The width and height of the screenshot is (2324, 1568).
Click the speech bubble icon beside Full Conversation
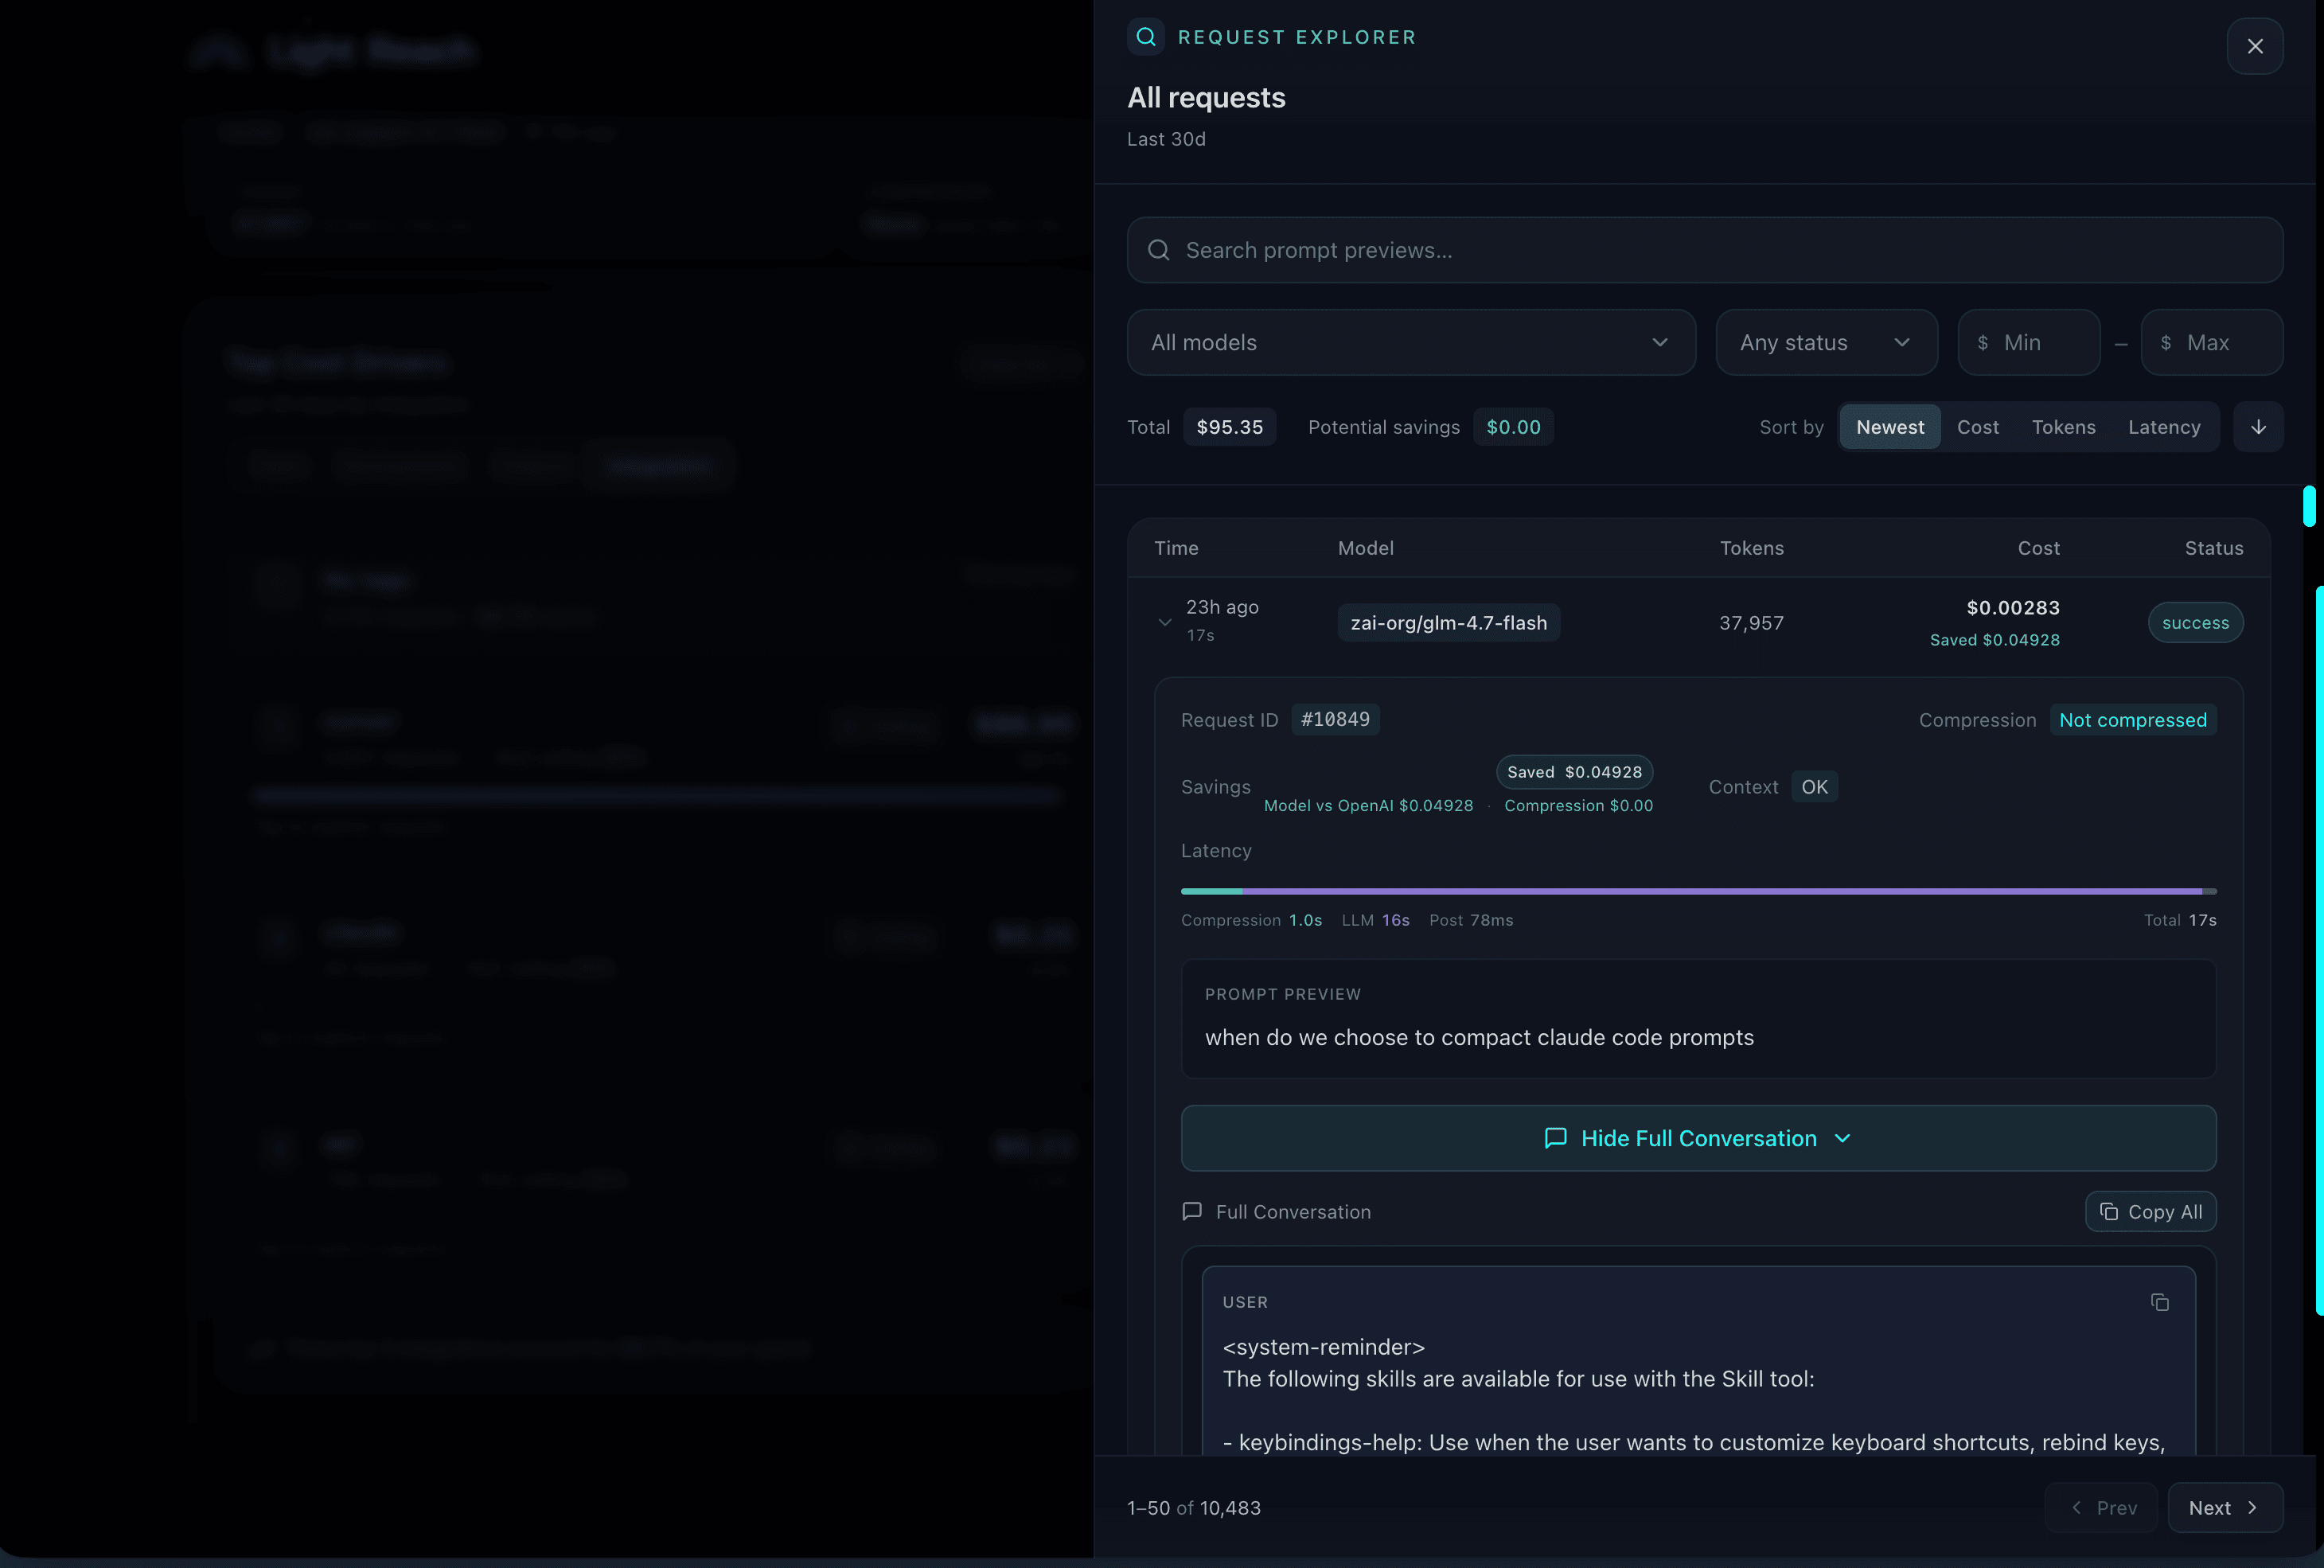(1192, 1212)
